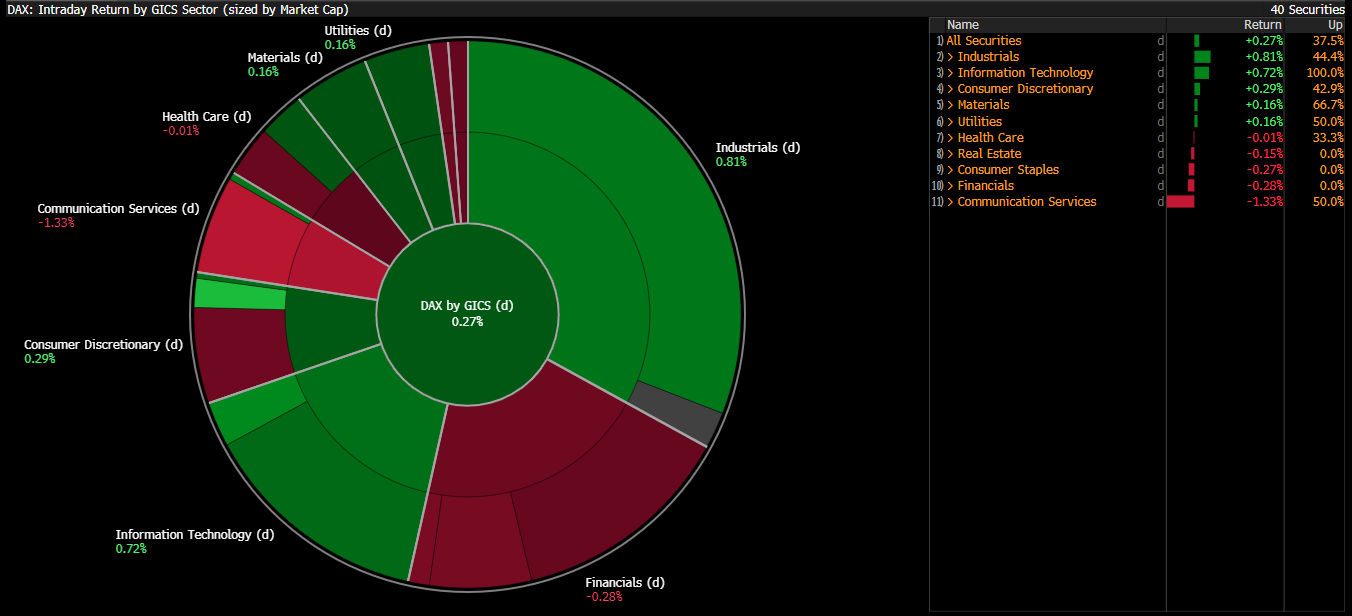
Task: Click the +0.27% return for All Securities
Action: point(1263,41)
